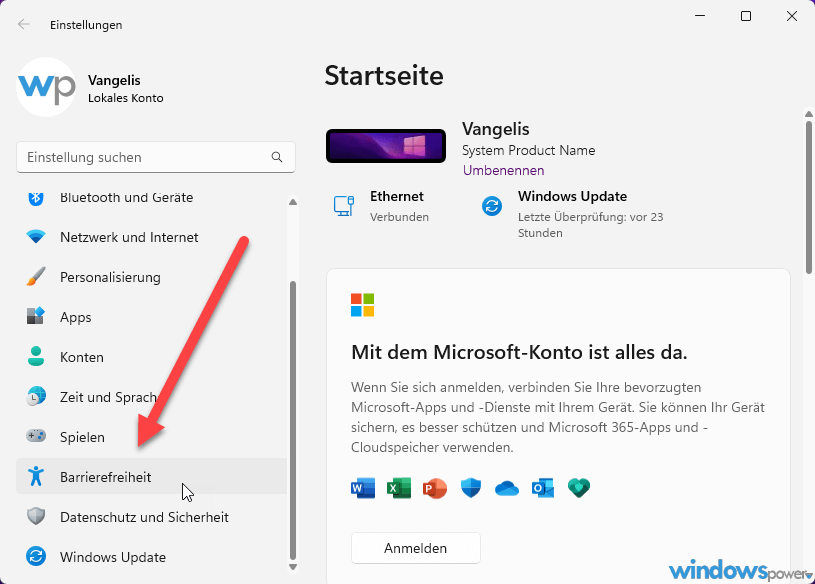The height and width of the screenshot is (584, 815).
Task: Minimize the Einstellungen window
Action: tap(700, 16)
